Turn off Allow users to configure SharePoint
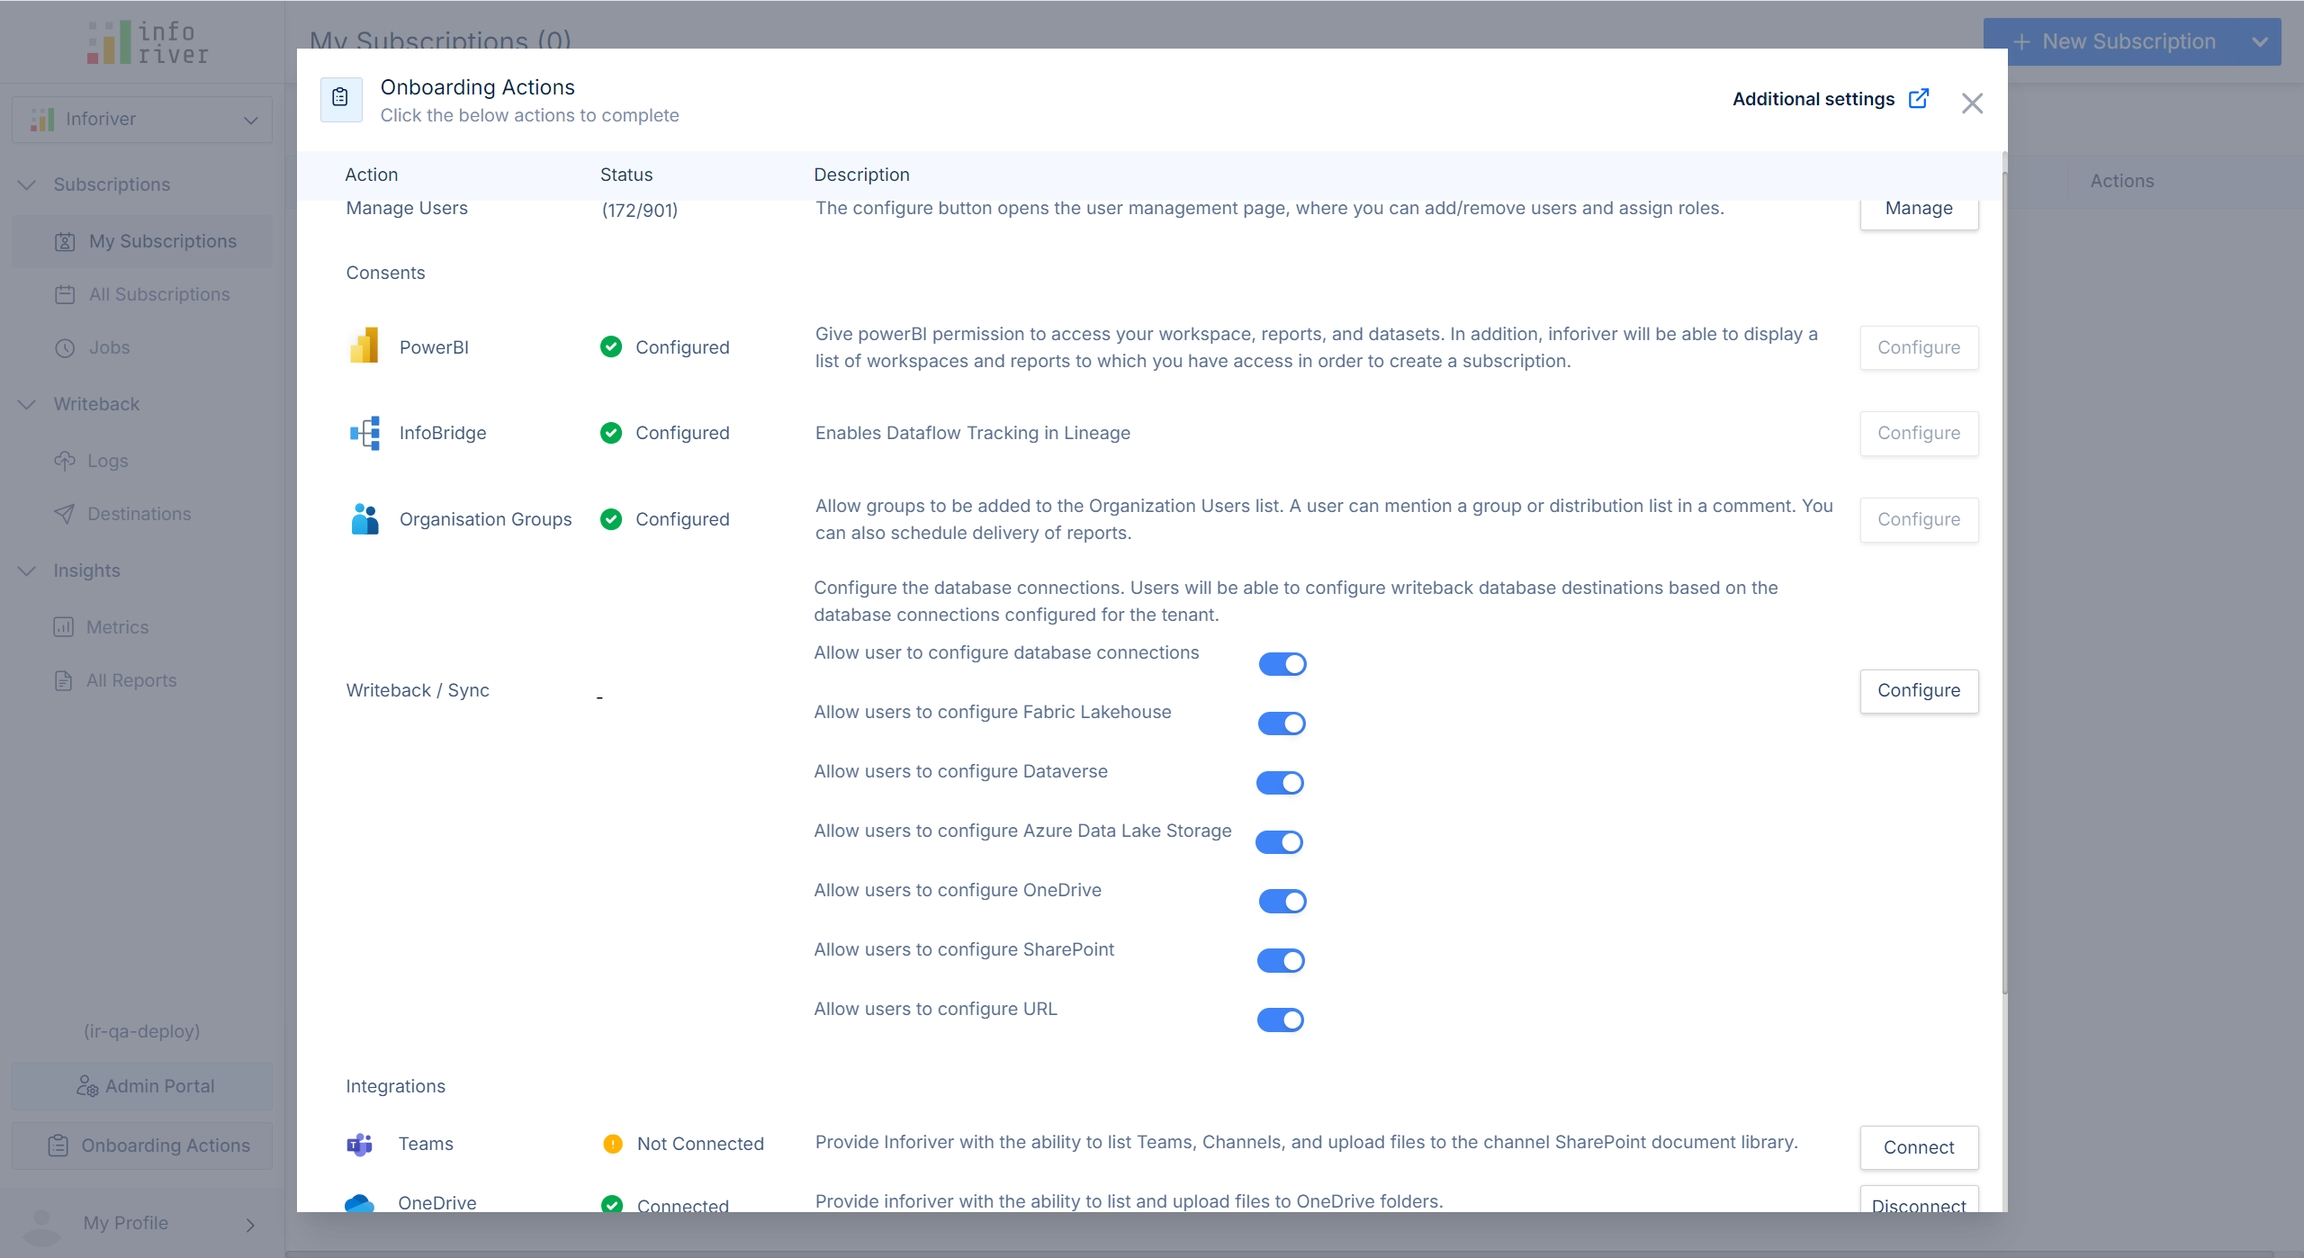 tap(1280, 961)
